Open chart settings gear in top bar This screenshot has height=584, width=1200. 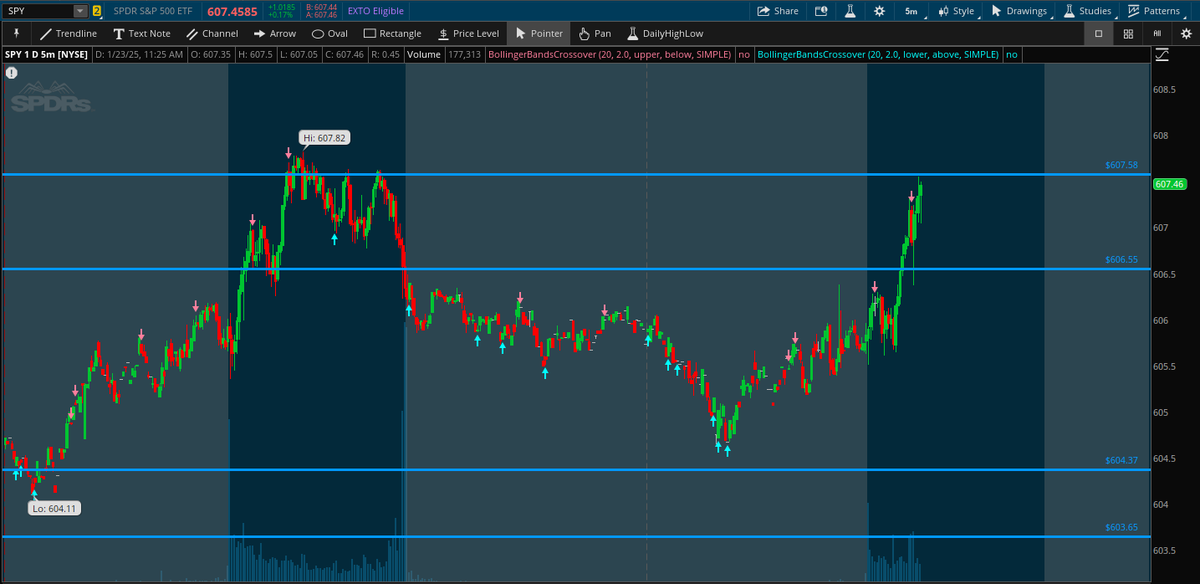tap(879, 11)
